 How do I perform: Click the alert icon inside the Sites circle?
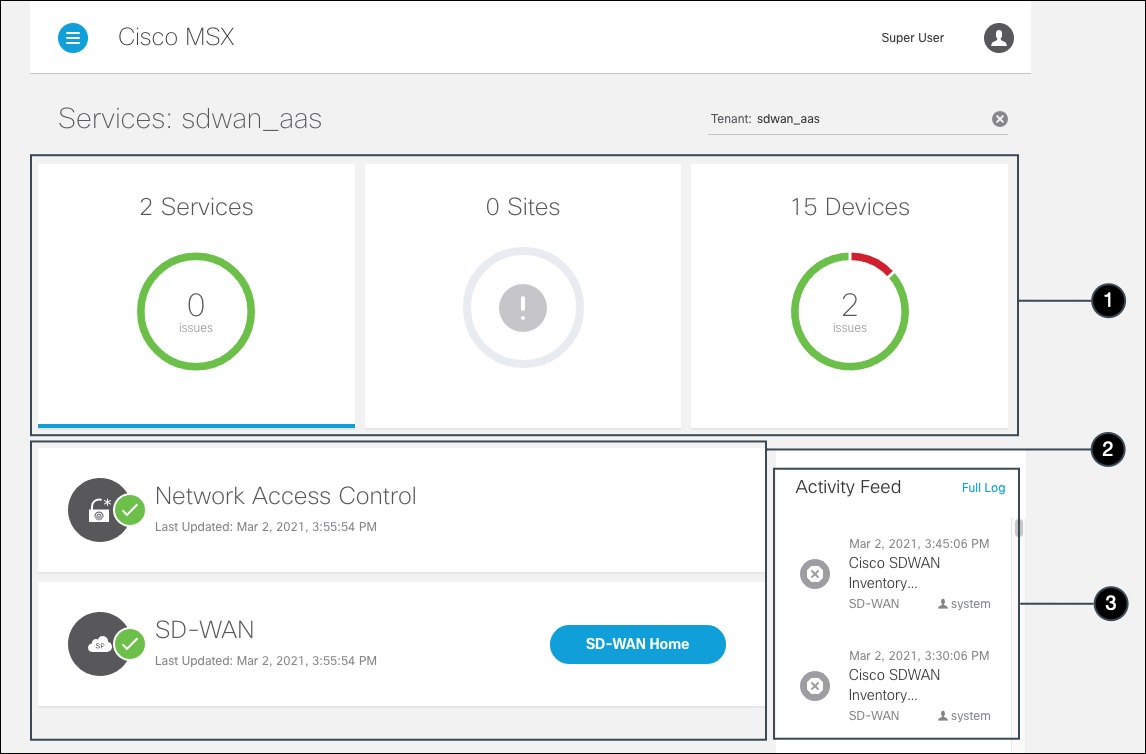coord(522,308)
